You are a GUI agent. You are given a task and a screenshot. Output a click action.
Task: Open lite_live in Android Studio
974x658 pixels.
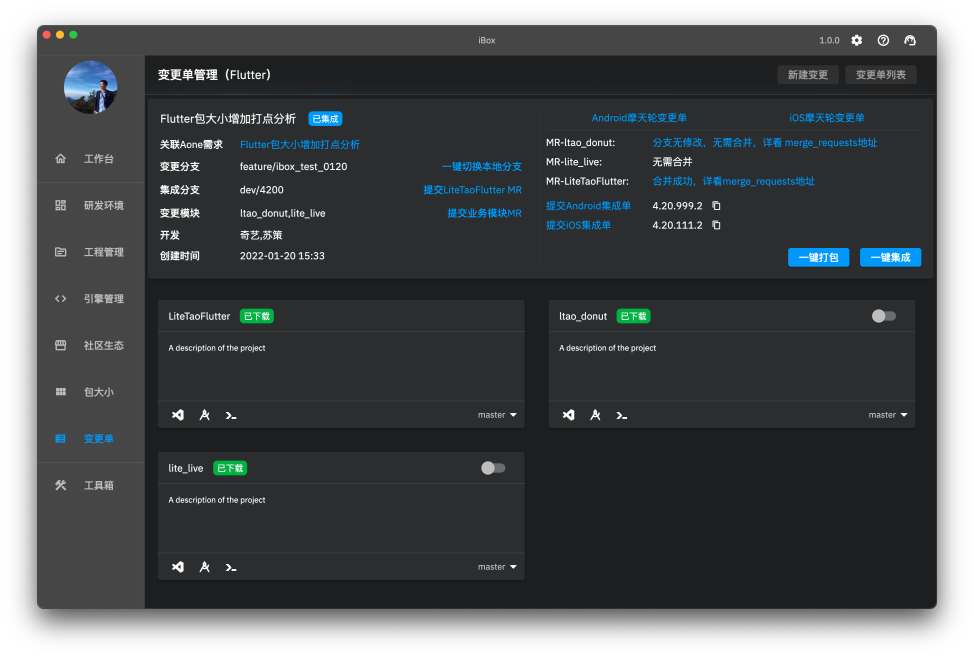tap(204, 567)
